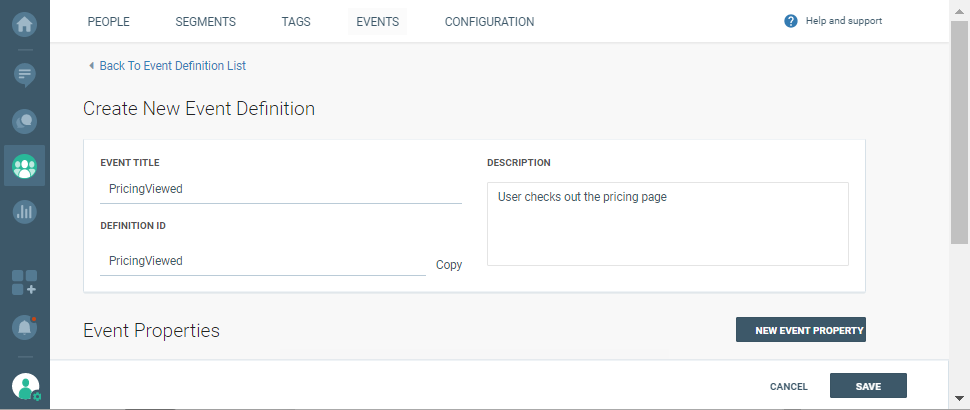
Task: Switch to the People tab
Action: coord(108,22)
